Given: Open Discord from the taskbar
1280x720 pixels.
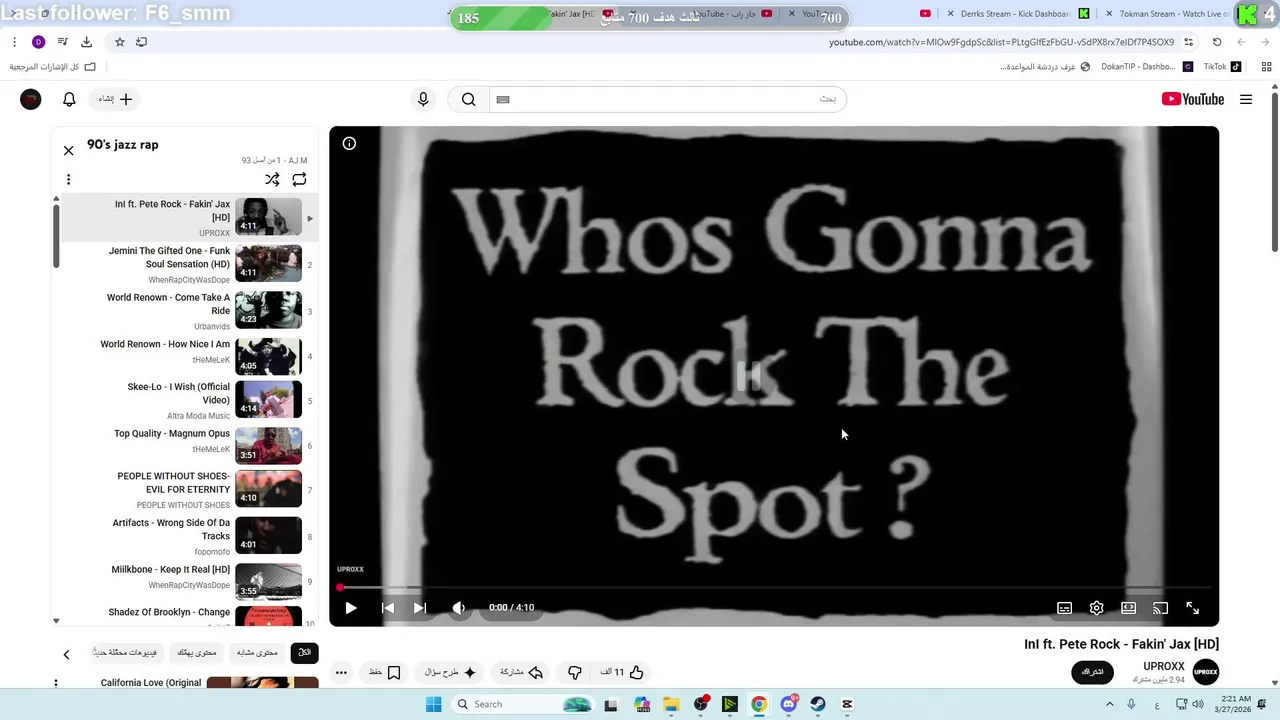Looking at the screenshot, I should click(x=789, y=704).
